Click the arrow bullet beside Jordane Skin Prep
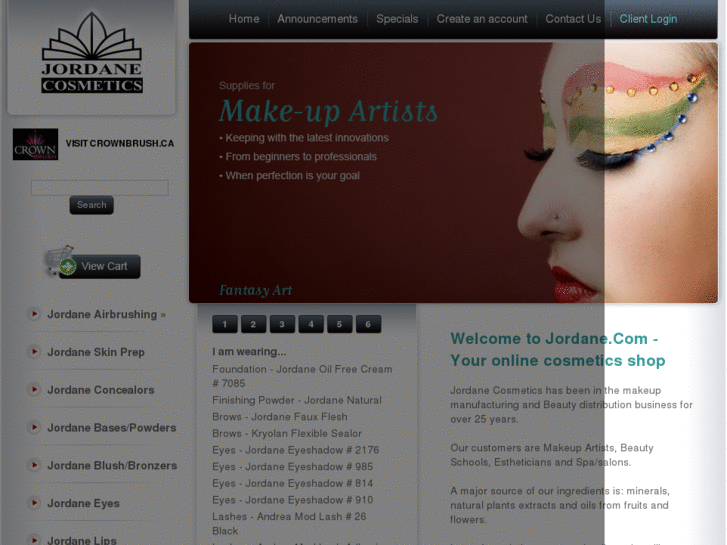Image resolution: width=727 pixels, height=545 pixels. (x=34, y=352)
